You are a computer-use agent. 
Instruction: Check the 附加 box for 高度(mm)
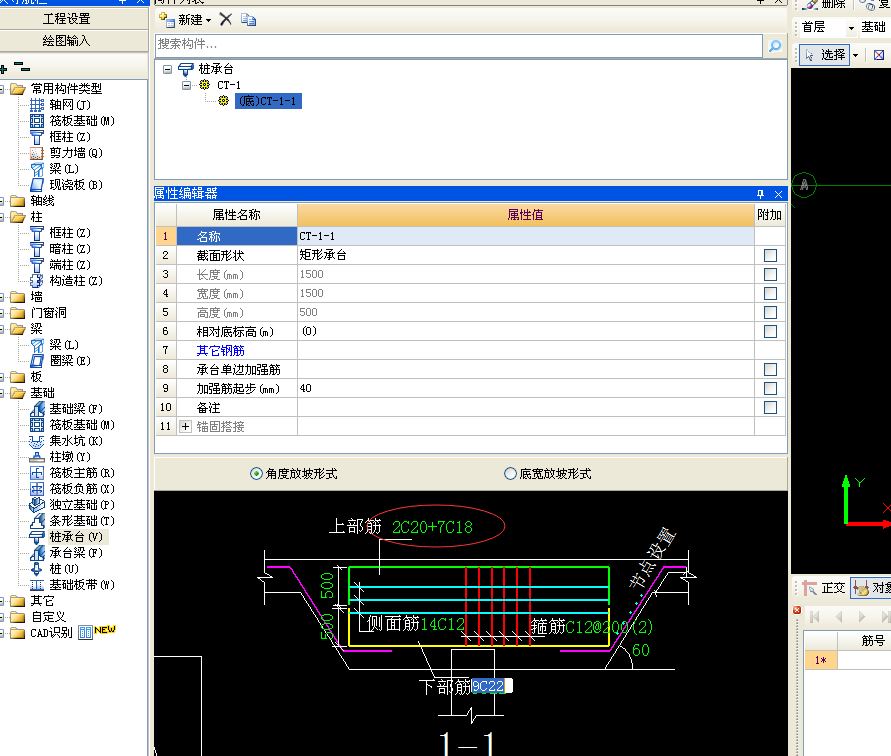tap(770, 313)
